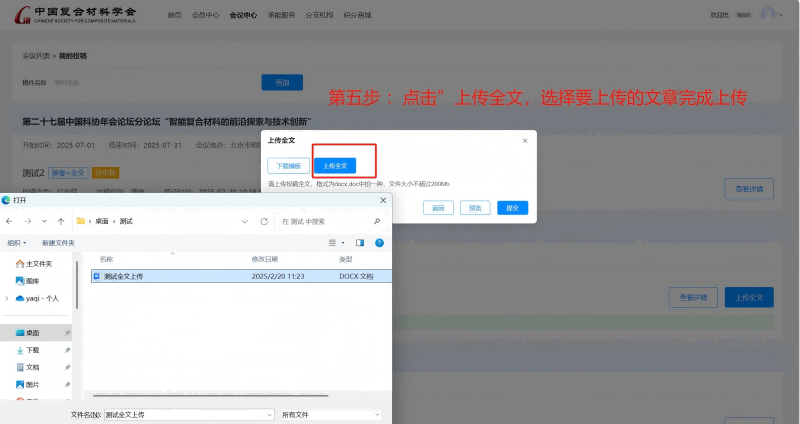Screen dimensions: 800x424
Task: Click the 文件名 input field
Action: (x=190, y=414)
